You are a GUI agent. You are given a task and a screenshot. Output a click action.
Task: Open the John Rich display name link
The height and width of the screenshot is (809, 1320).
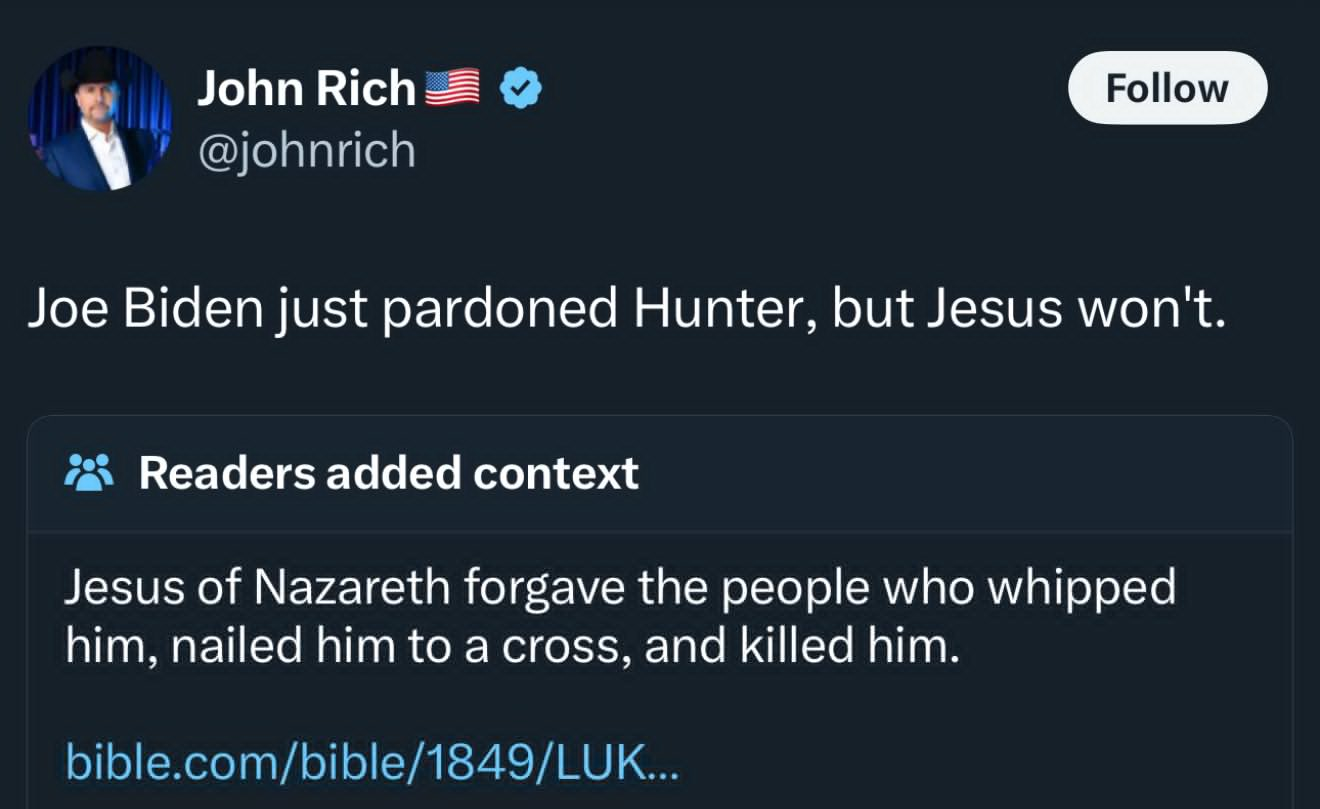(306, 89)
